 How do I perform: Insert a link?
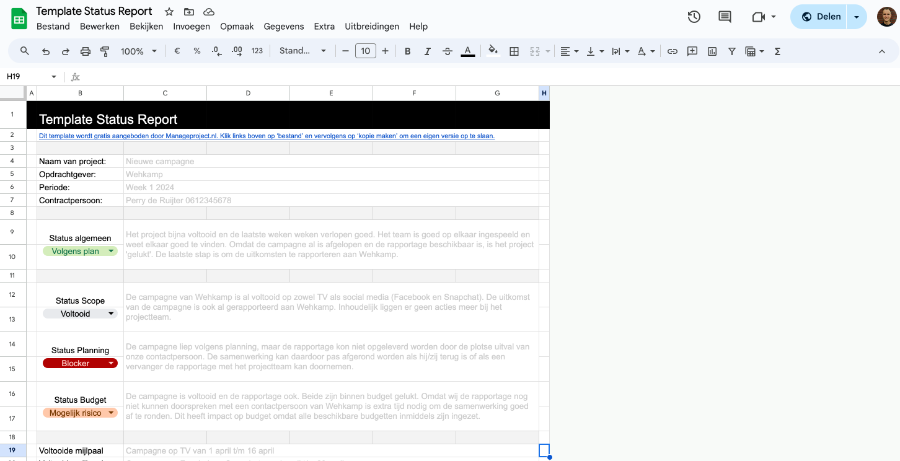[672, 51]
